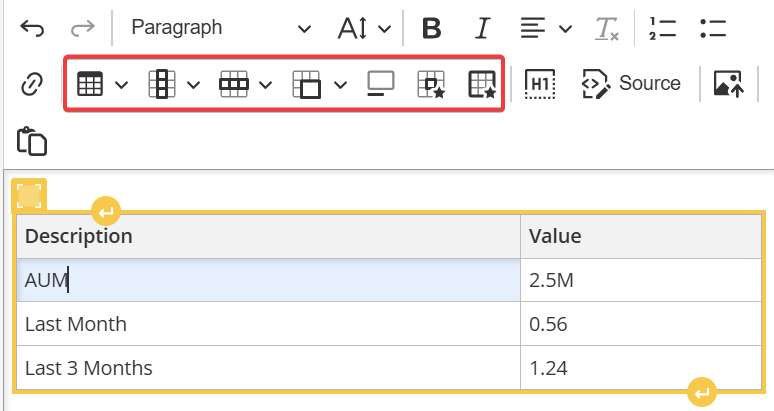
Task: Open the merge cells dropdown
Action: pos(319,85)
